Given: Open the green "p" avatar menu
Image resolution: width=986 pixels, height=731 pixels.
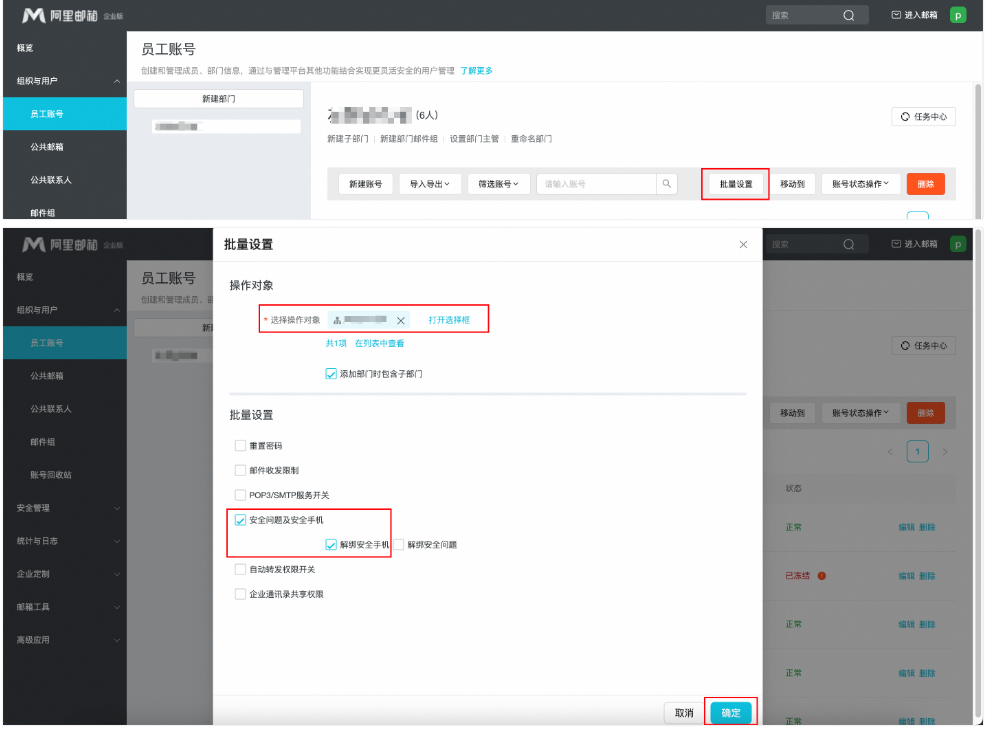Looking at the screenshot, I should 958,14.
